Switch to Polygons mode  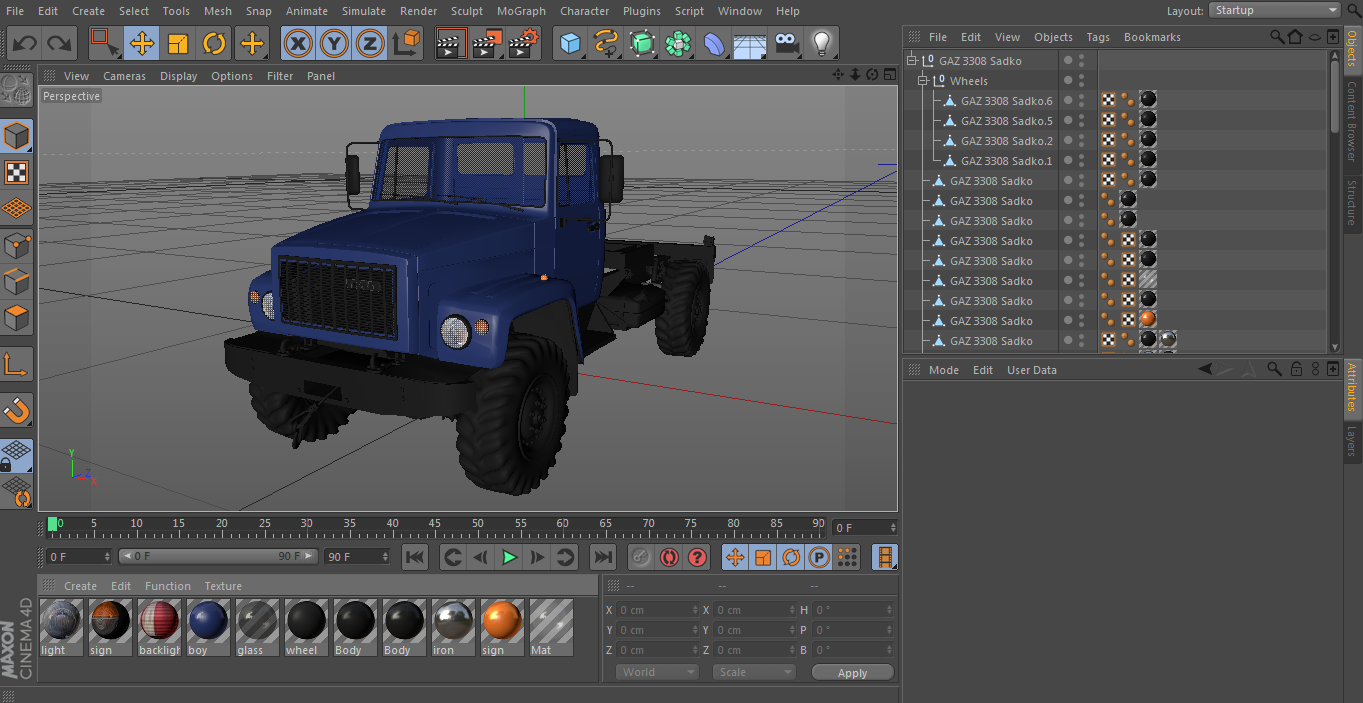(x=17, y=319)
